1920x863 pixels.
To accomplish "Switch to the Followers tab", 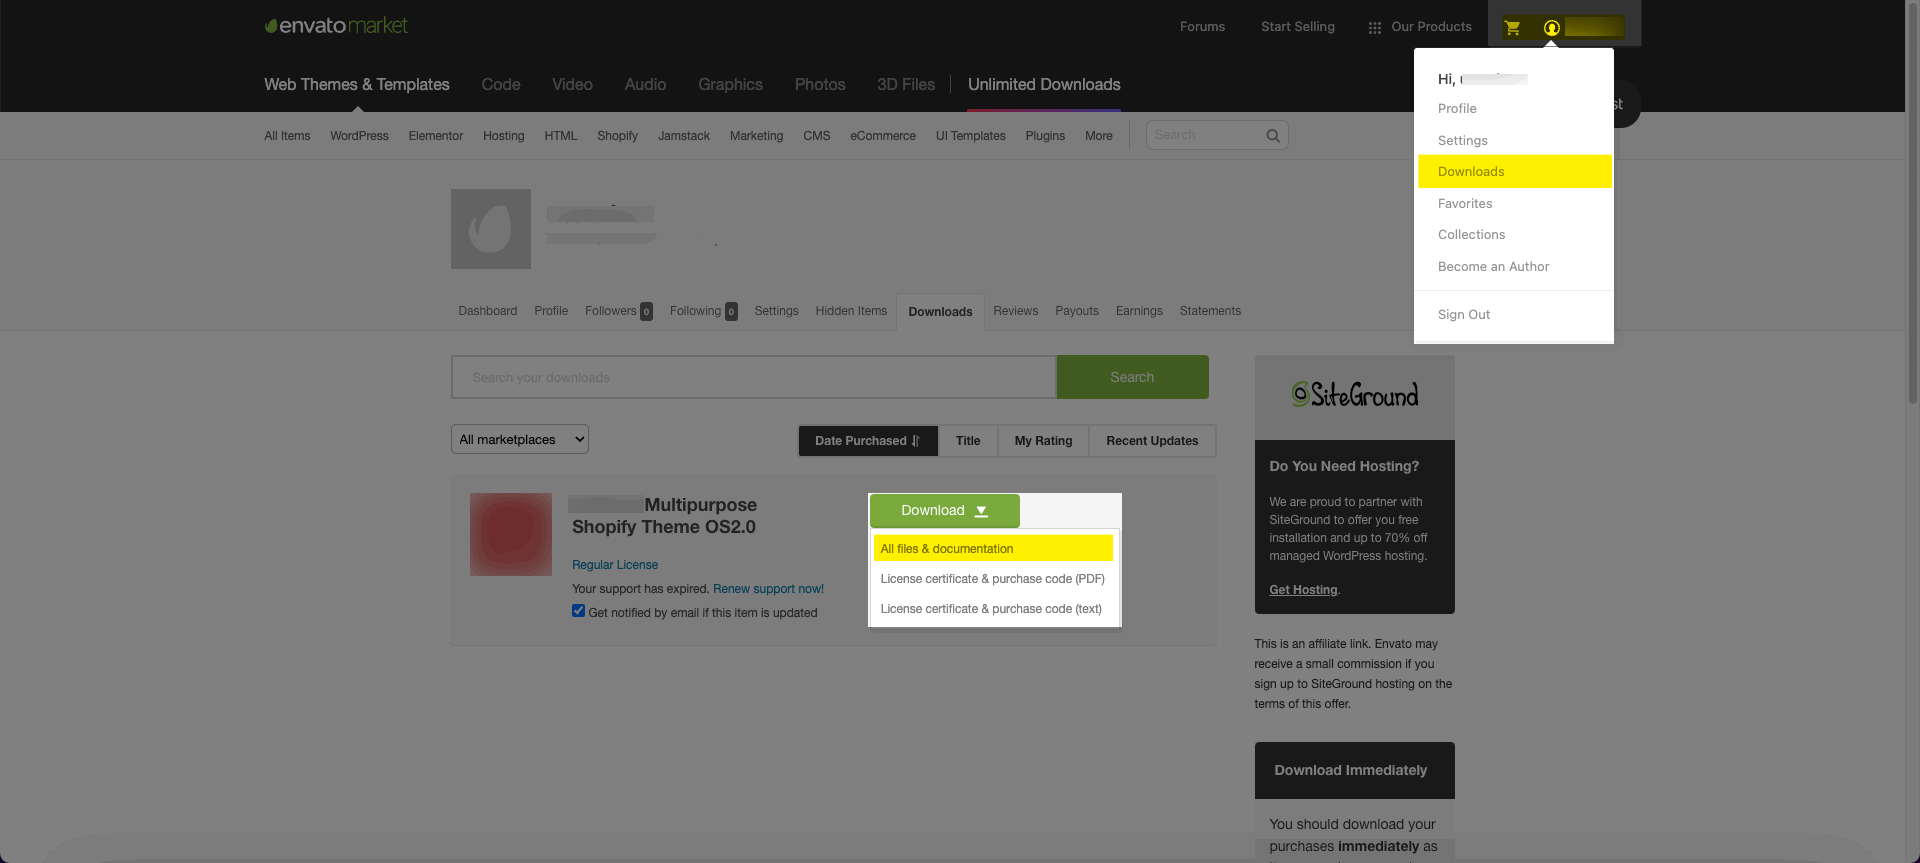I will point(618,311).
